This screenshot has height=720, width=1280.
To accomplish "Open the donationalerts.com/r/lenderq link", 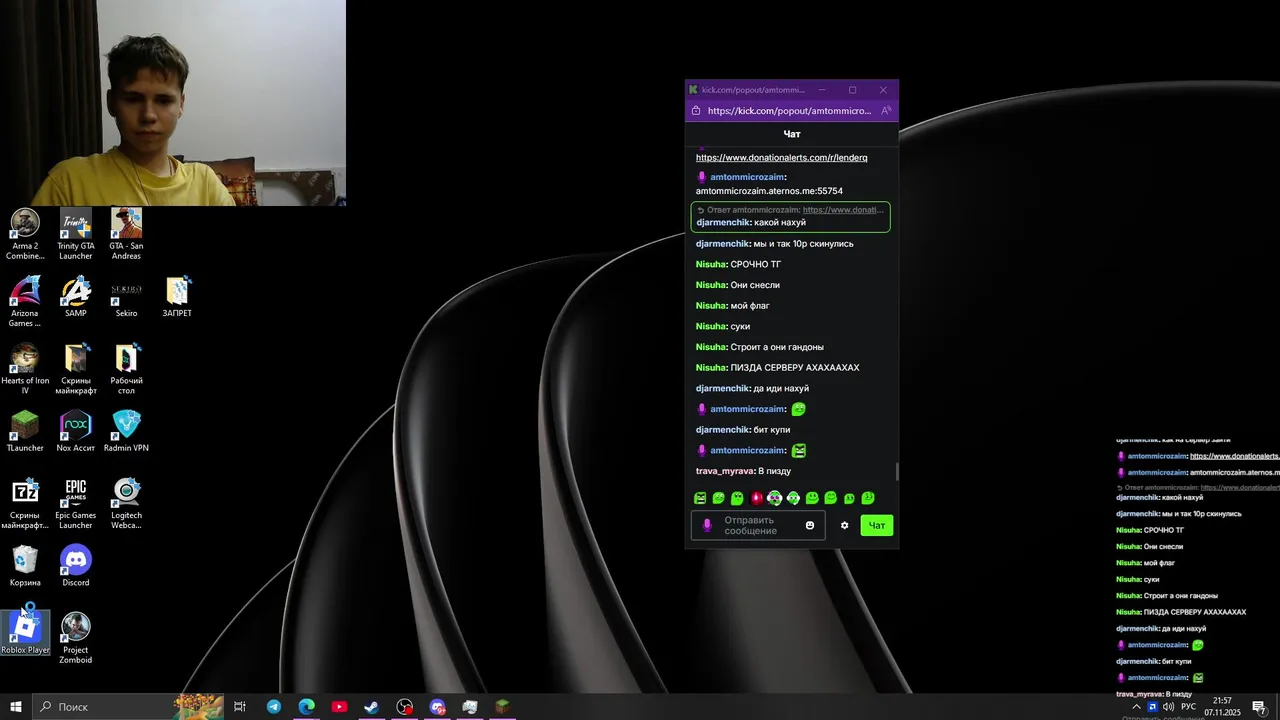I will pyautogui.click(x=782, y=158).
